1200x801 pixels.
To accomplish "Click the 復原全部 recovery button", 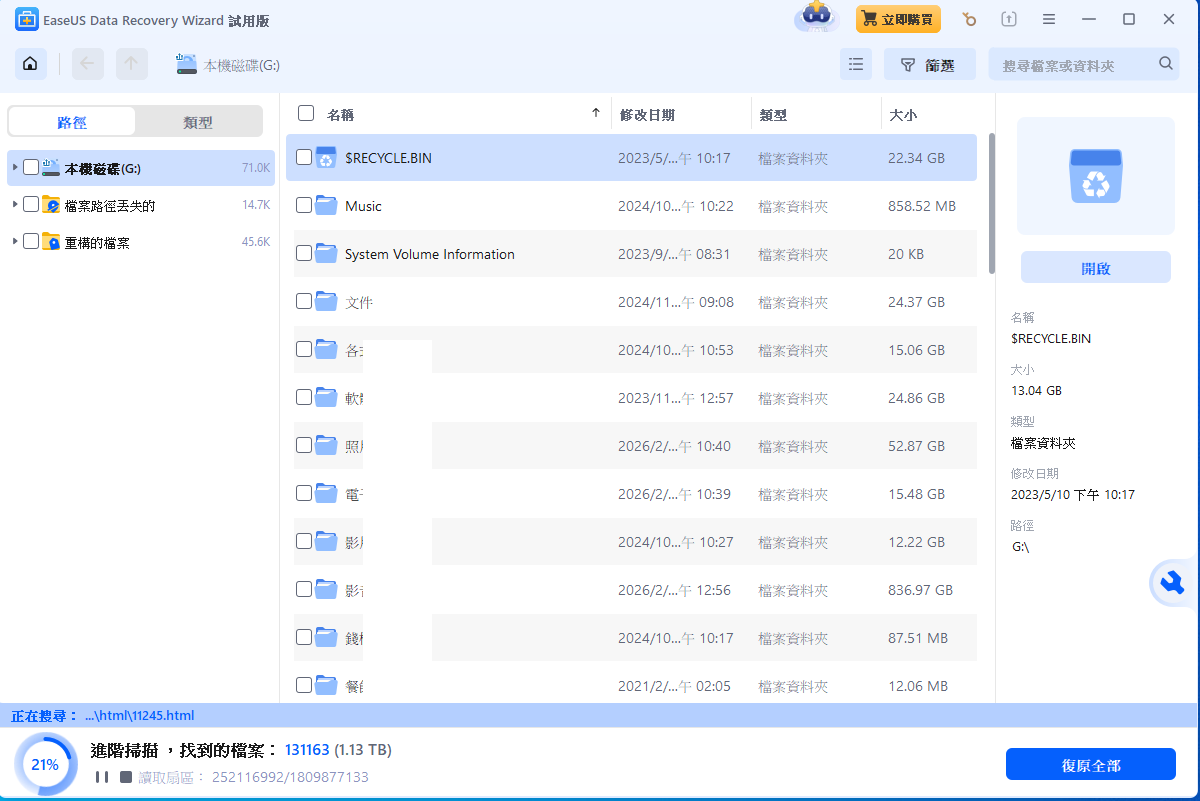I will point(1090,764).
